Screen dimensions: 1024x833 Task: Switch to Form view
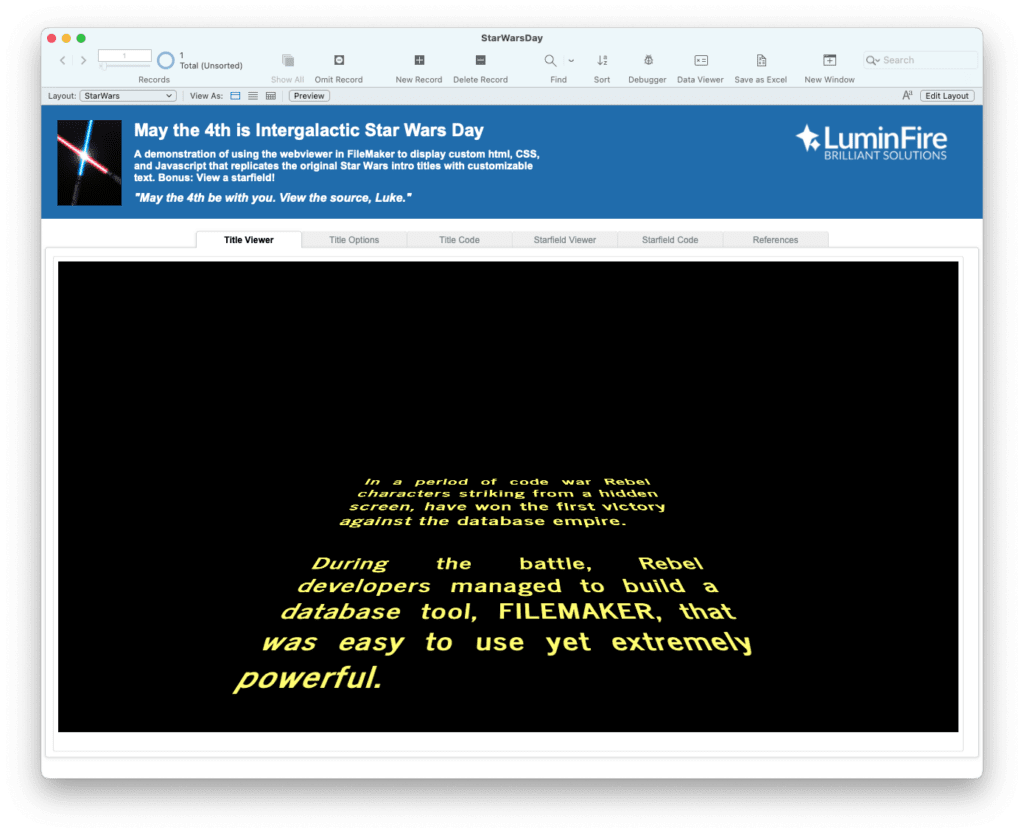pos(235,96)
